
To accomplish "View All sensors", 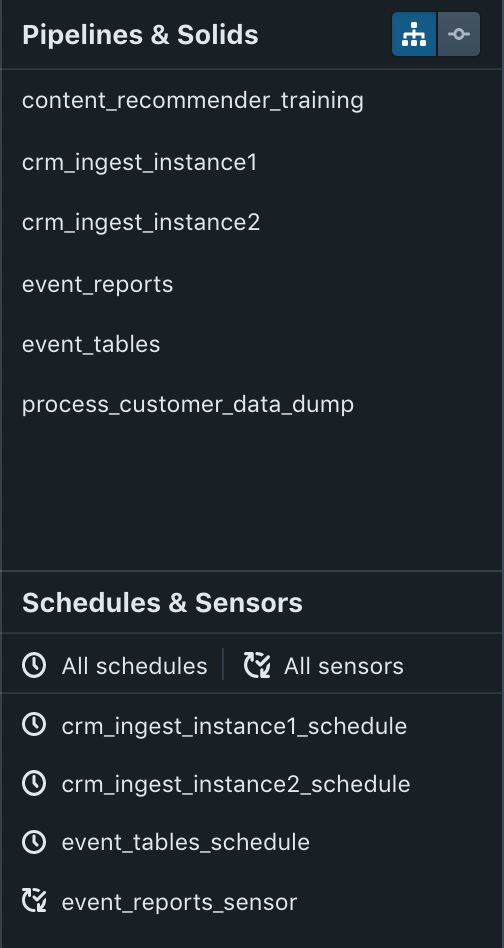I will pos(344,666).
